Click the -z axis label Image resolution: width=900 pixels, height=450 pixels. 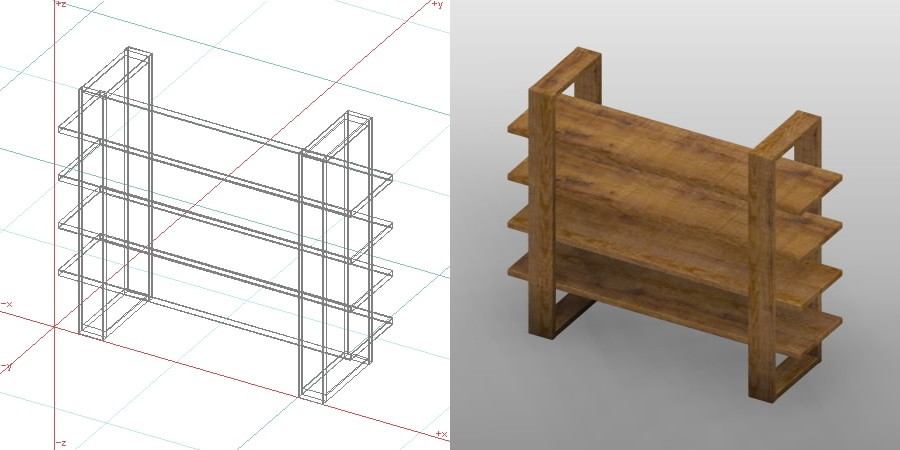tap(61, 443)
